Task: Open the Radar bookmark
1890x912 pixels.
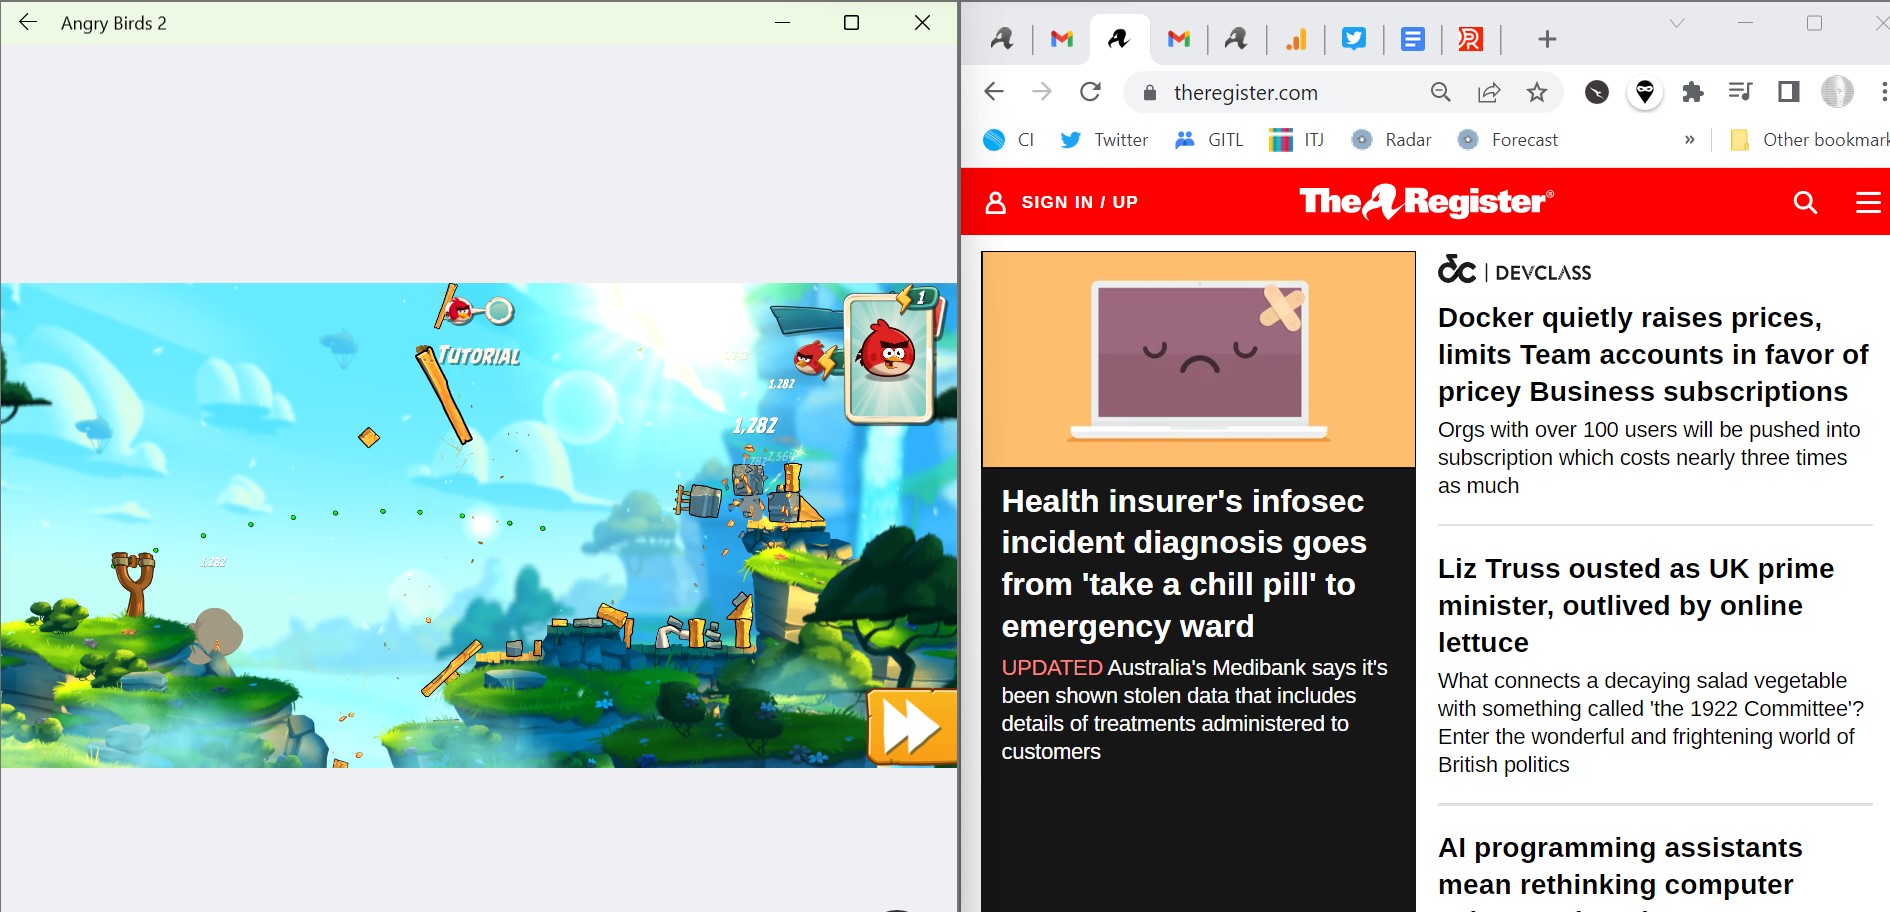Action: pyautogui.click(x=1391, y=140)
